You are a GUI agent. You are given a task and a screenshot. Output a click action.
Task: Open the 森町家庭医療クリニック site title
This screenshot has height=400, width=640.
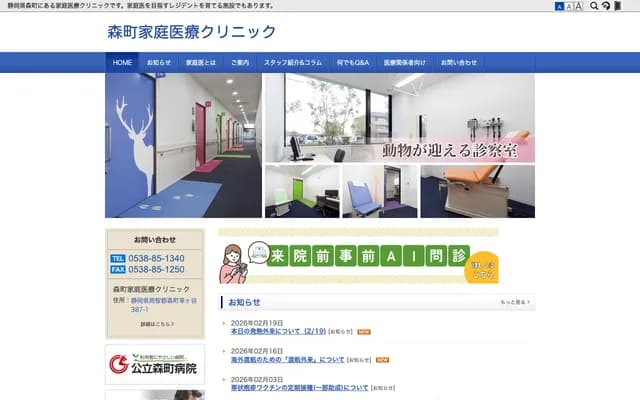click(x=191, y=32)
